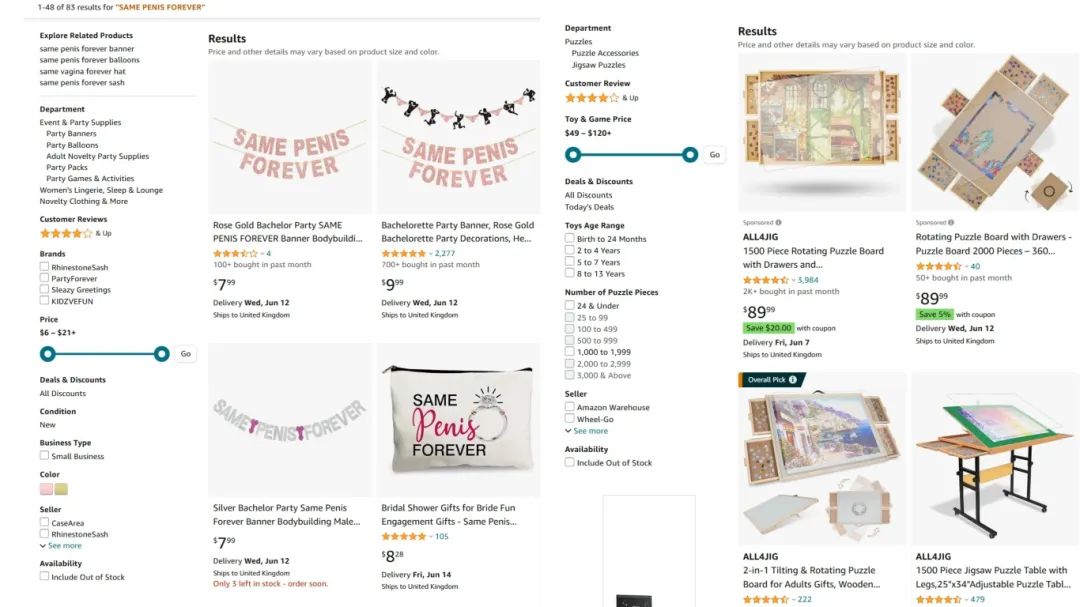Open rating dropdown arrow beside 2,277 reviews
The width and height of the screenshot is (1080, 607).
pos(431,254)
